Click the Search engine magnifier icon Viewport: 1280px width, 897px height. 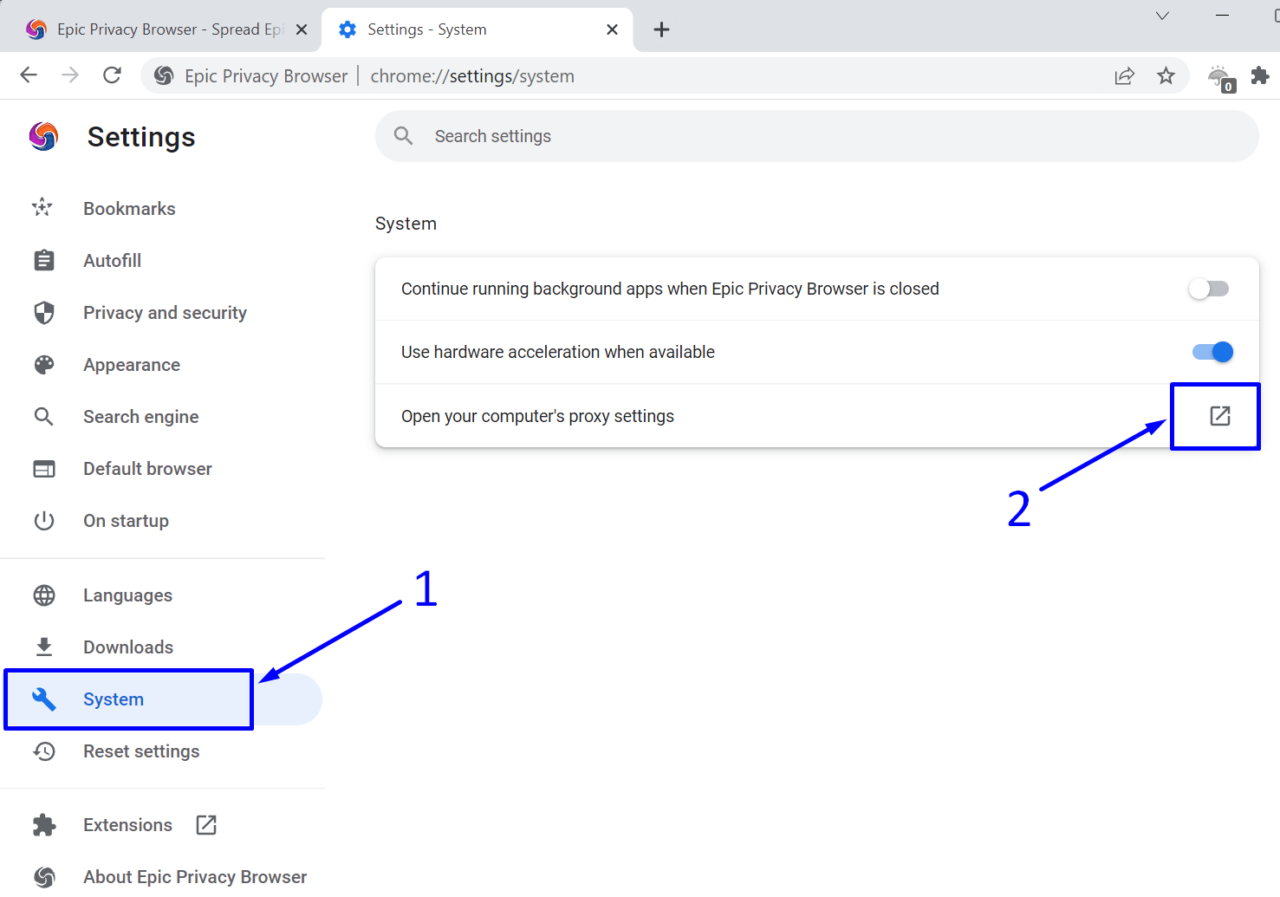coord(44,416)
